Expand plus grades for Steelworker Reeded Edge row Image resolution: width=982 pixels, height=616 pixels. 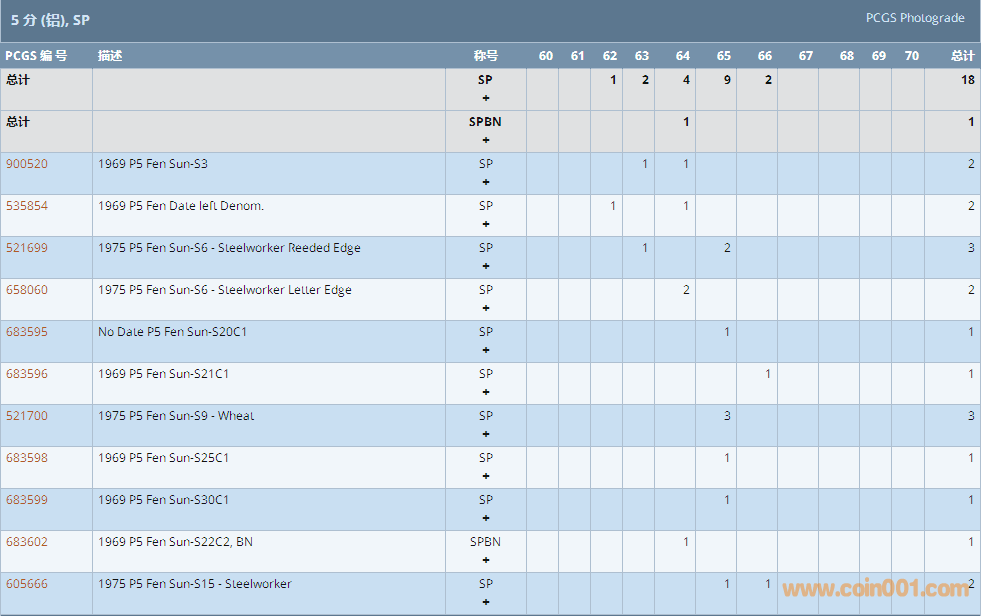tap(486, 266)
